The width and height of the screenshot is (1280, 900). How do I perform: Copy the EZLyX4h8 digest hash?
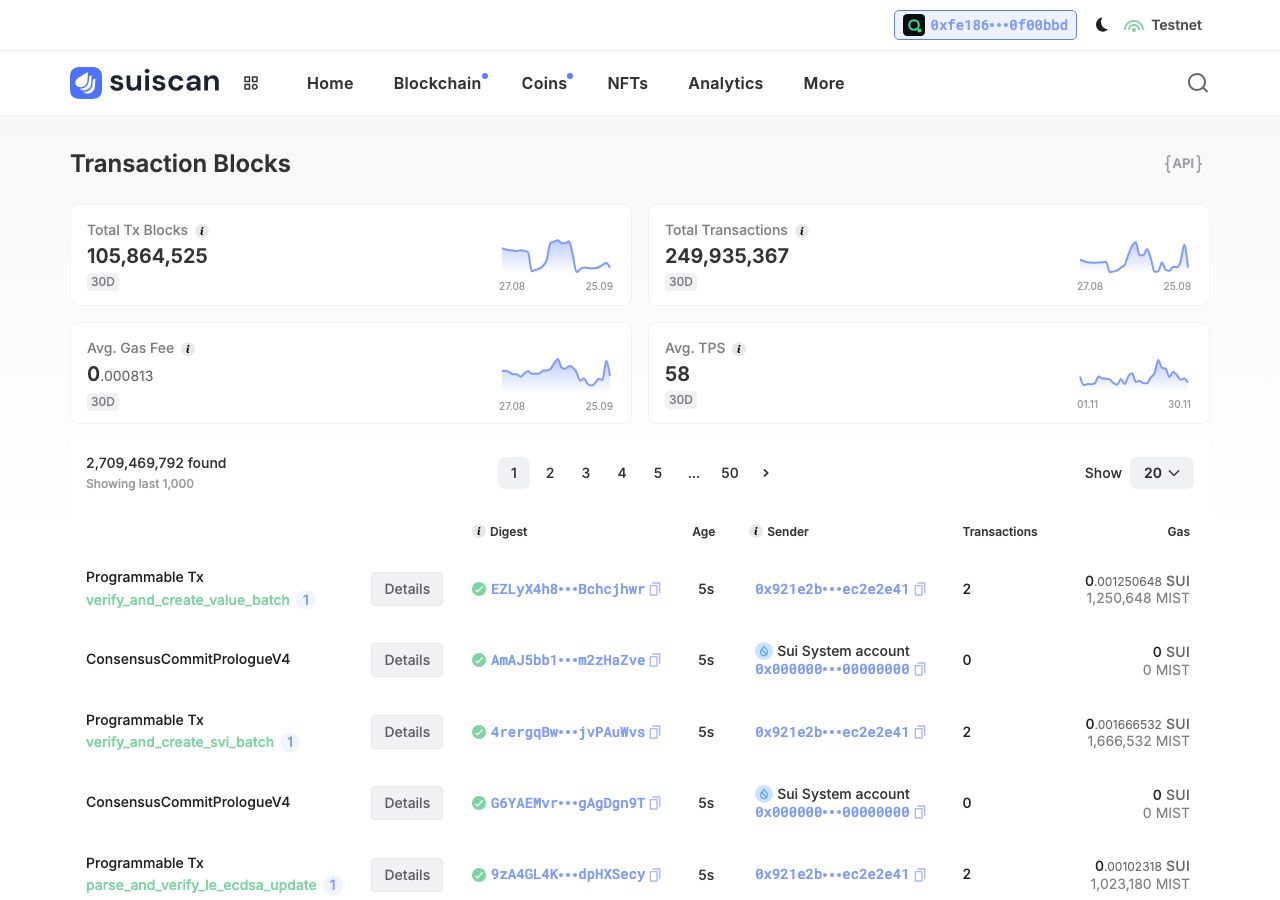655,589
